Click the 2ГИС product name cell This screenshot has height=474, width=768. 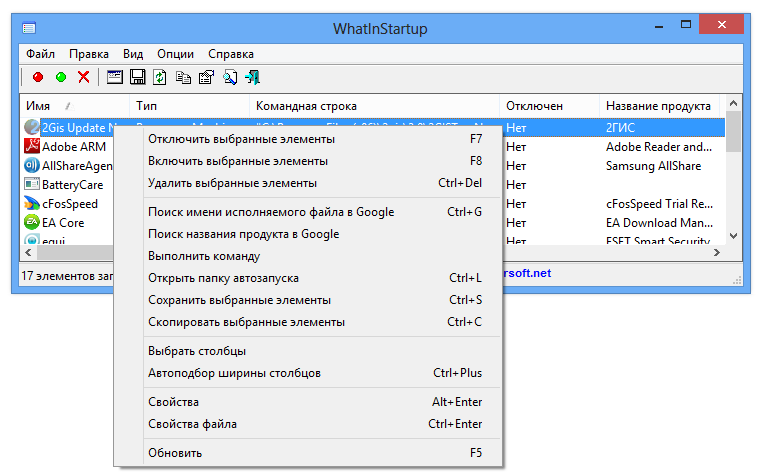click(620, 127)
